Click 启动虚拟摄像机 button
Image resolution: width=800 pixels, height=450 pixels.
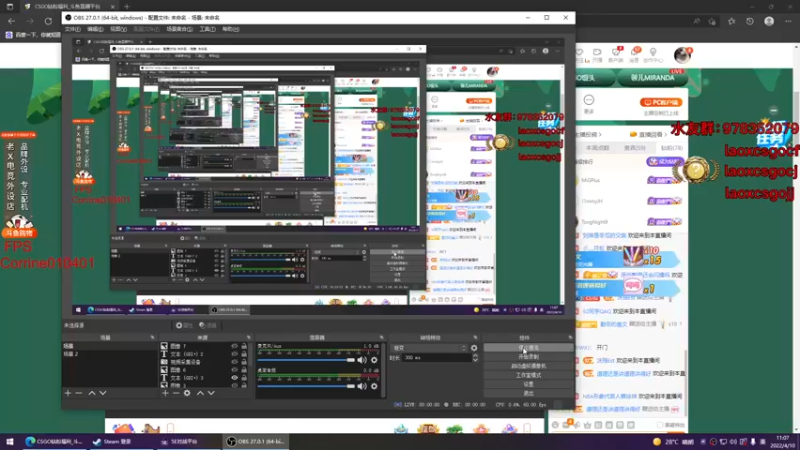[x=528, y=366]
